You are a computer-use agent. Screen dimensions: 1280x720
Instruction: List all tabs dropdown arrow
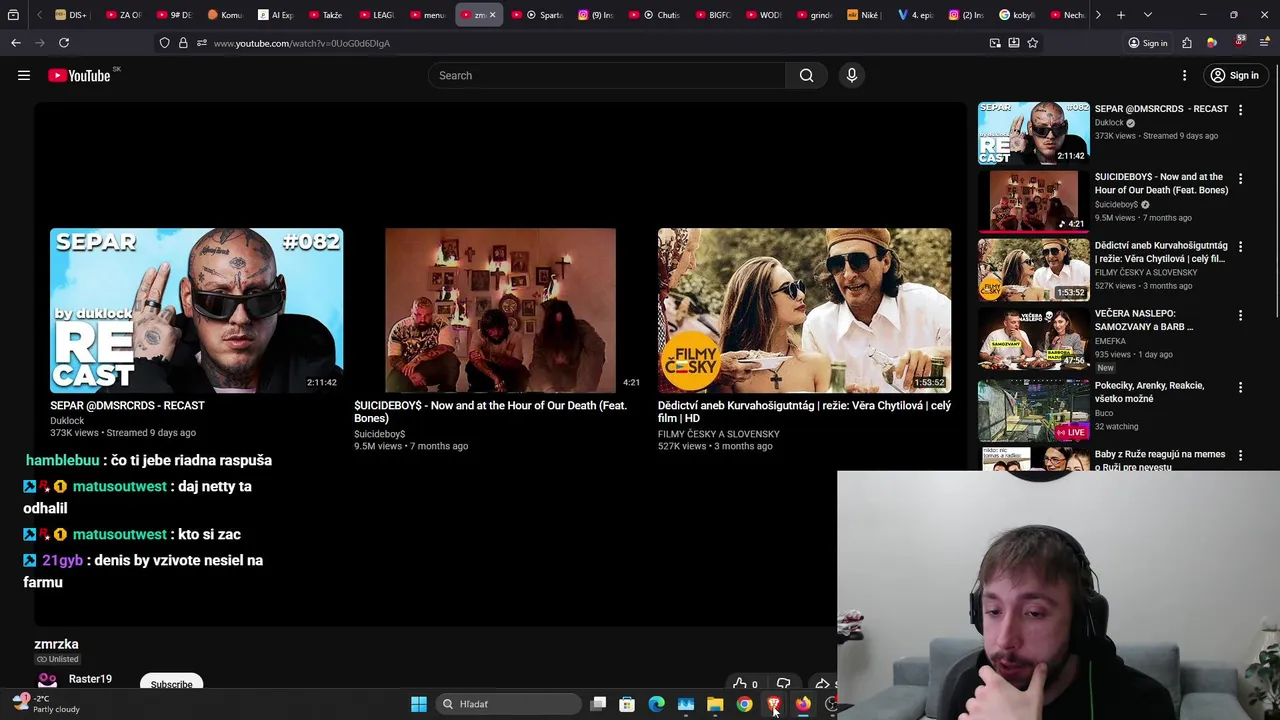click(x=1148, y=15)
